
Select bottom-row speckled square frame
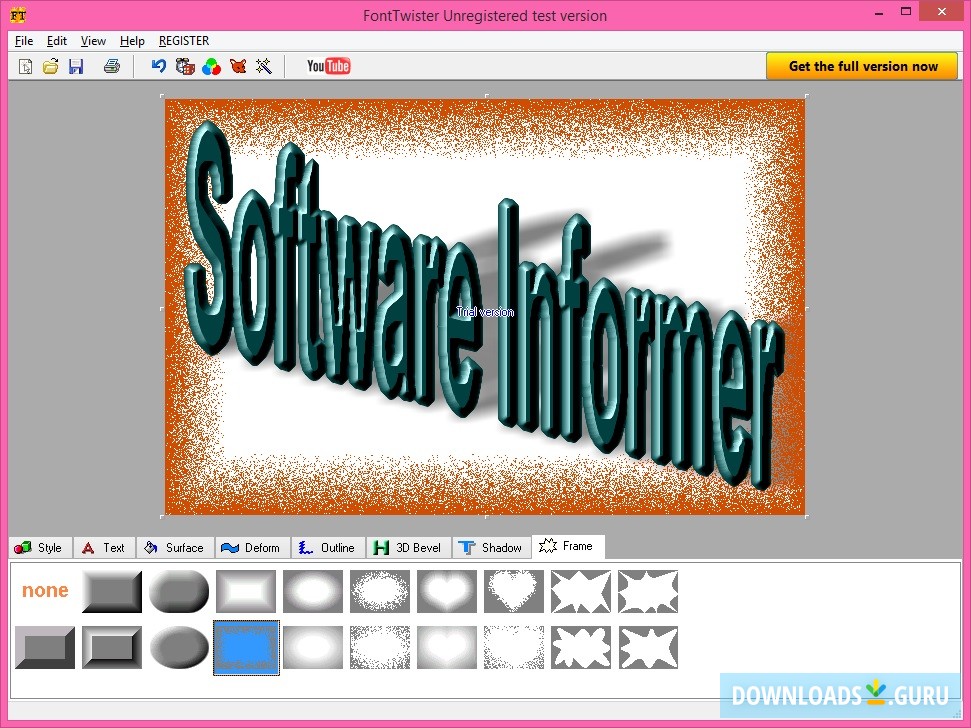tap(380, 648)
